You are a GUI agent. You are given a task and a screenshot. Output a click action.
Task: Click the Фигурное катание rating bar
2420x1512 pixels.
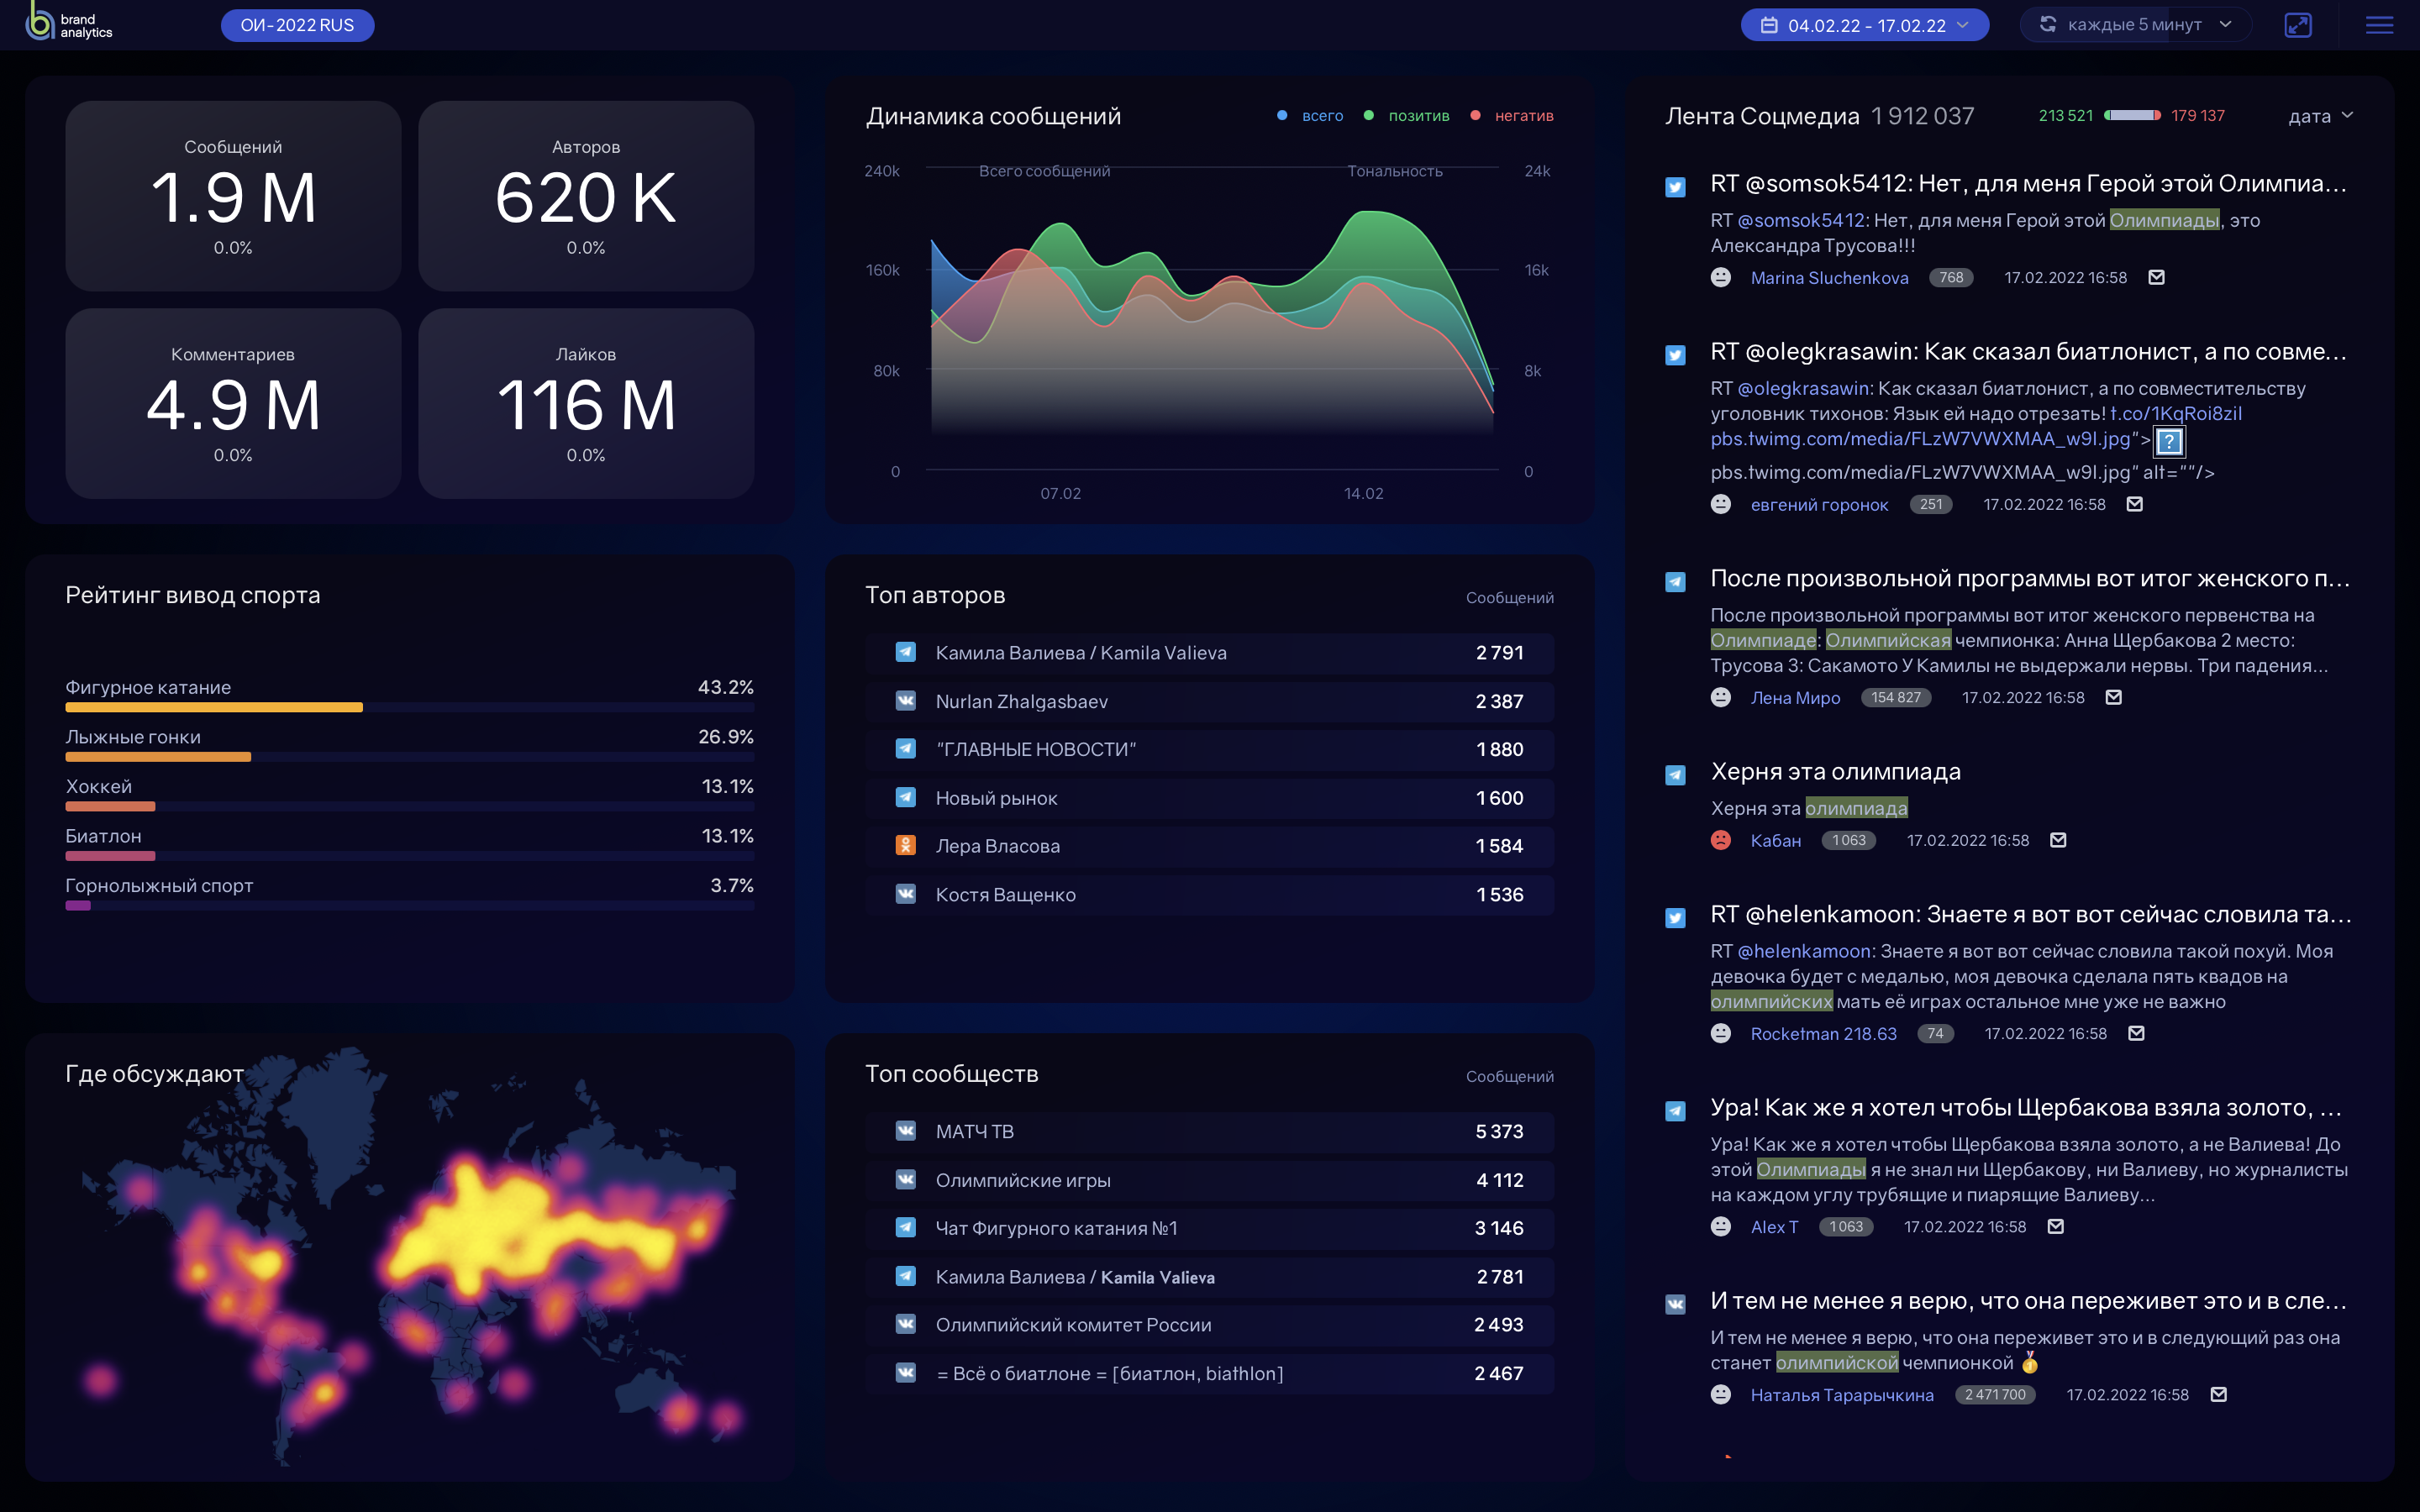point(214,707)
